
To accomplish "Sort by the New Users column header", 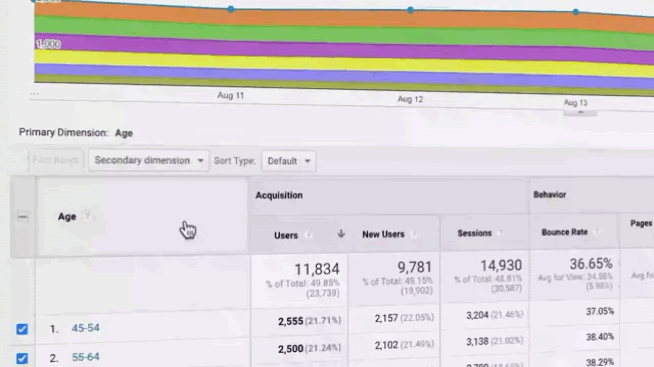I will click(383, 234).
